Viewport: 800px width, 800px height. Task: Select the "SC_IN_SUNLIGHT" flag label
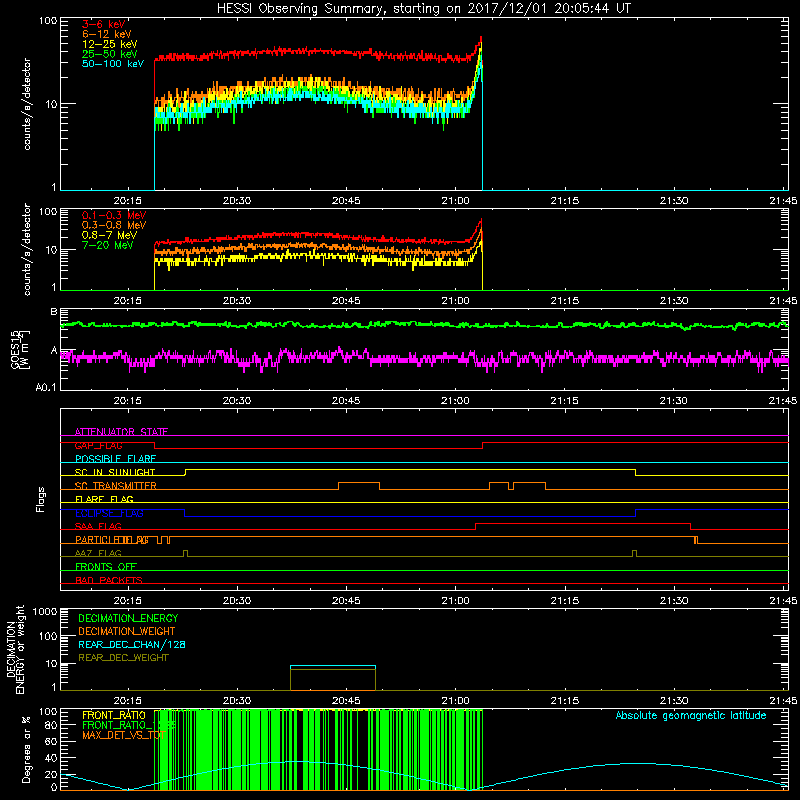click(115, 472)
